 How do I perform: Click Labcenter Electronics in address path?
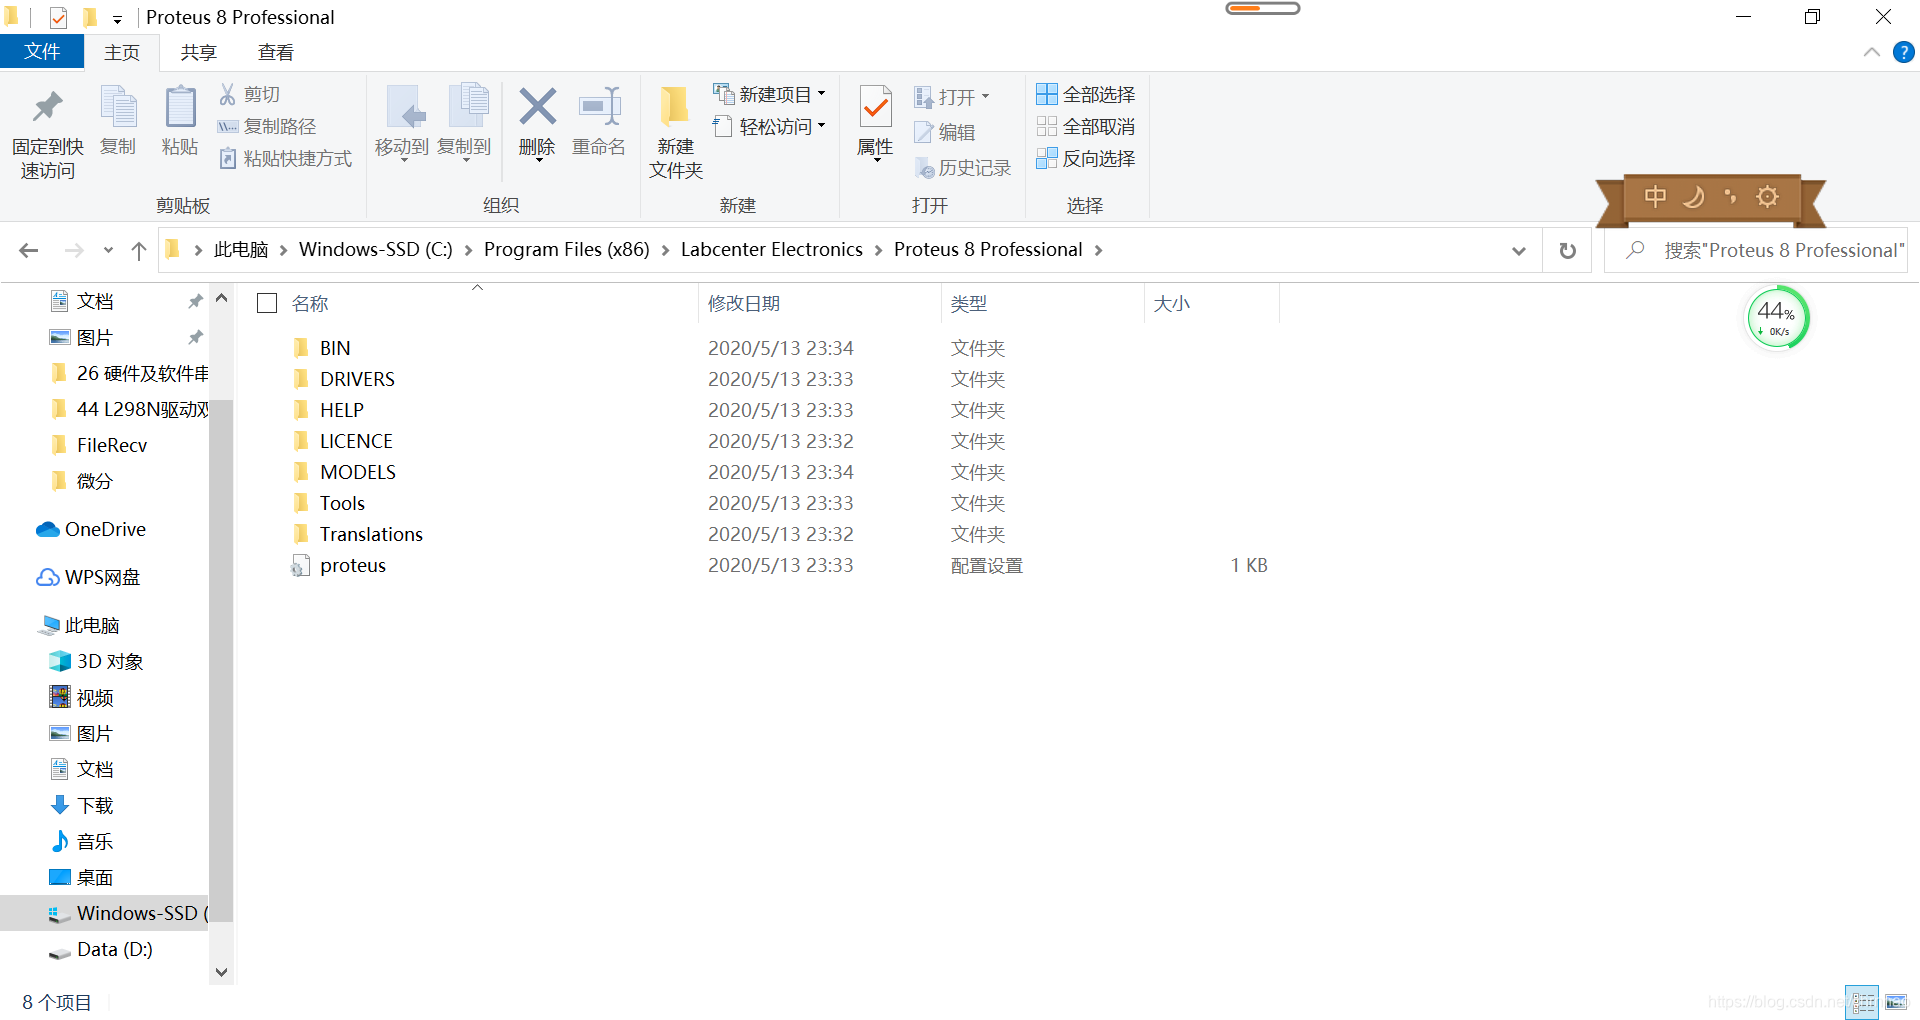point(771,250)
